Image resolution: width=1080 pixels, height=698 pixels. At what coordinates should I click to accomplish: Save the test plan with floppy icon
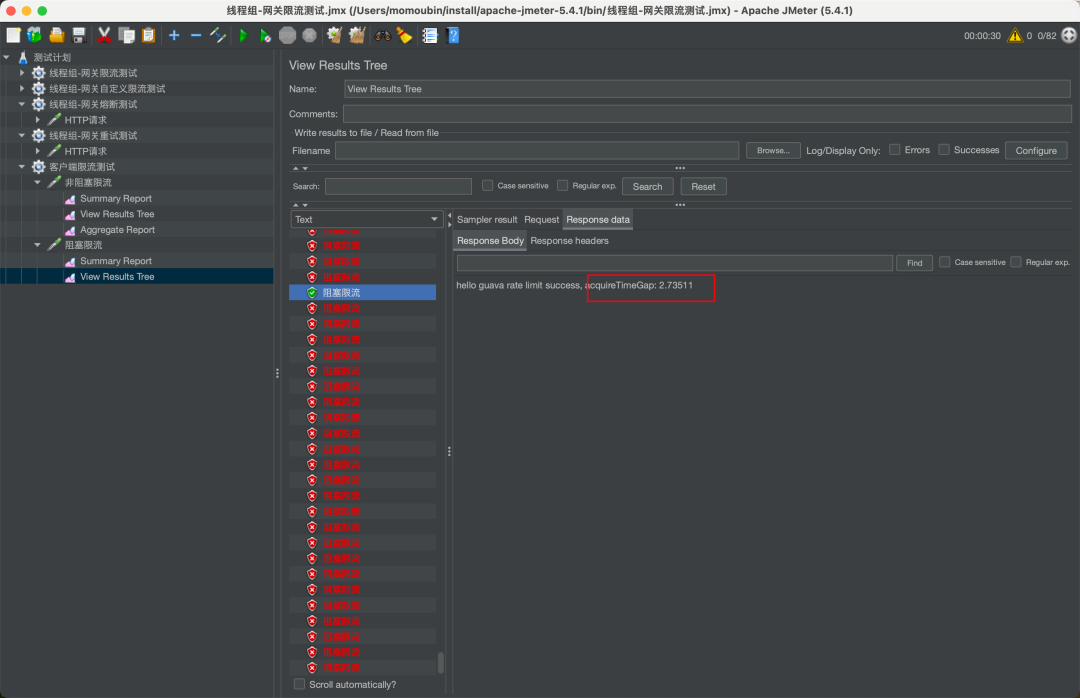tap(79, 35)
